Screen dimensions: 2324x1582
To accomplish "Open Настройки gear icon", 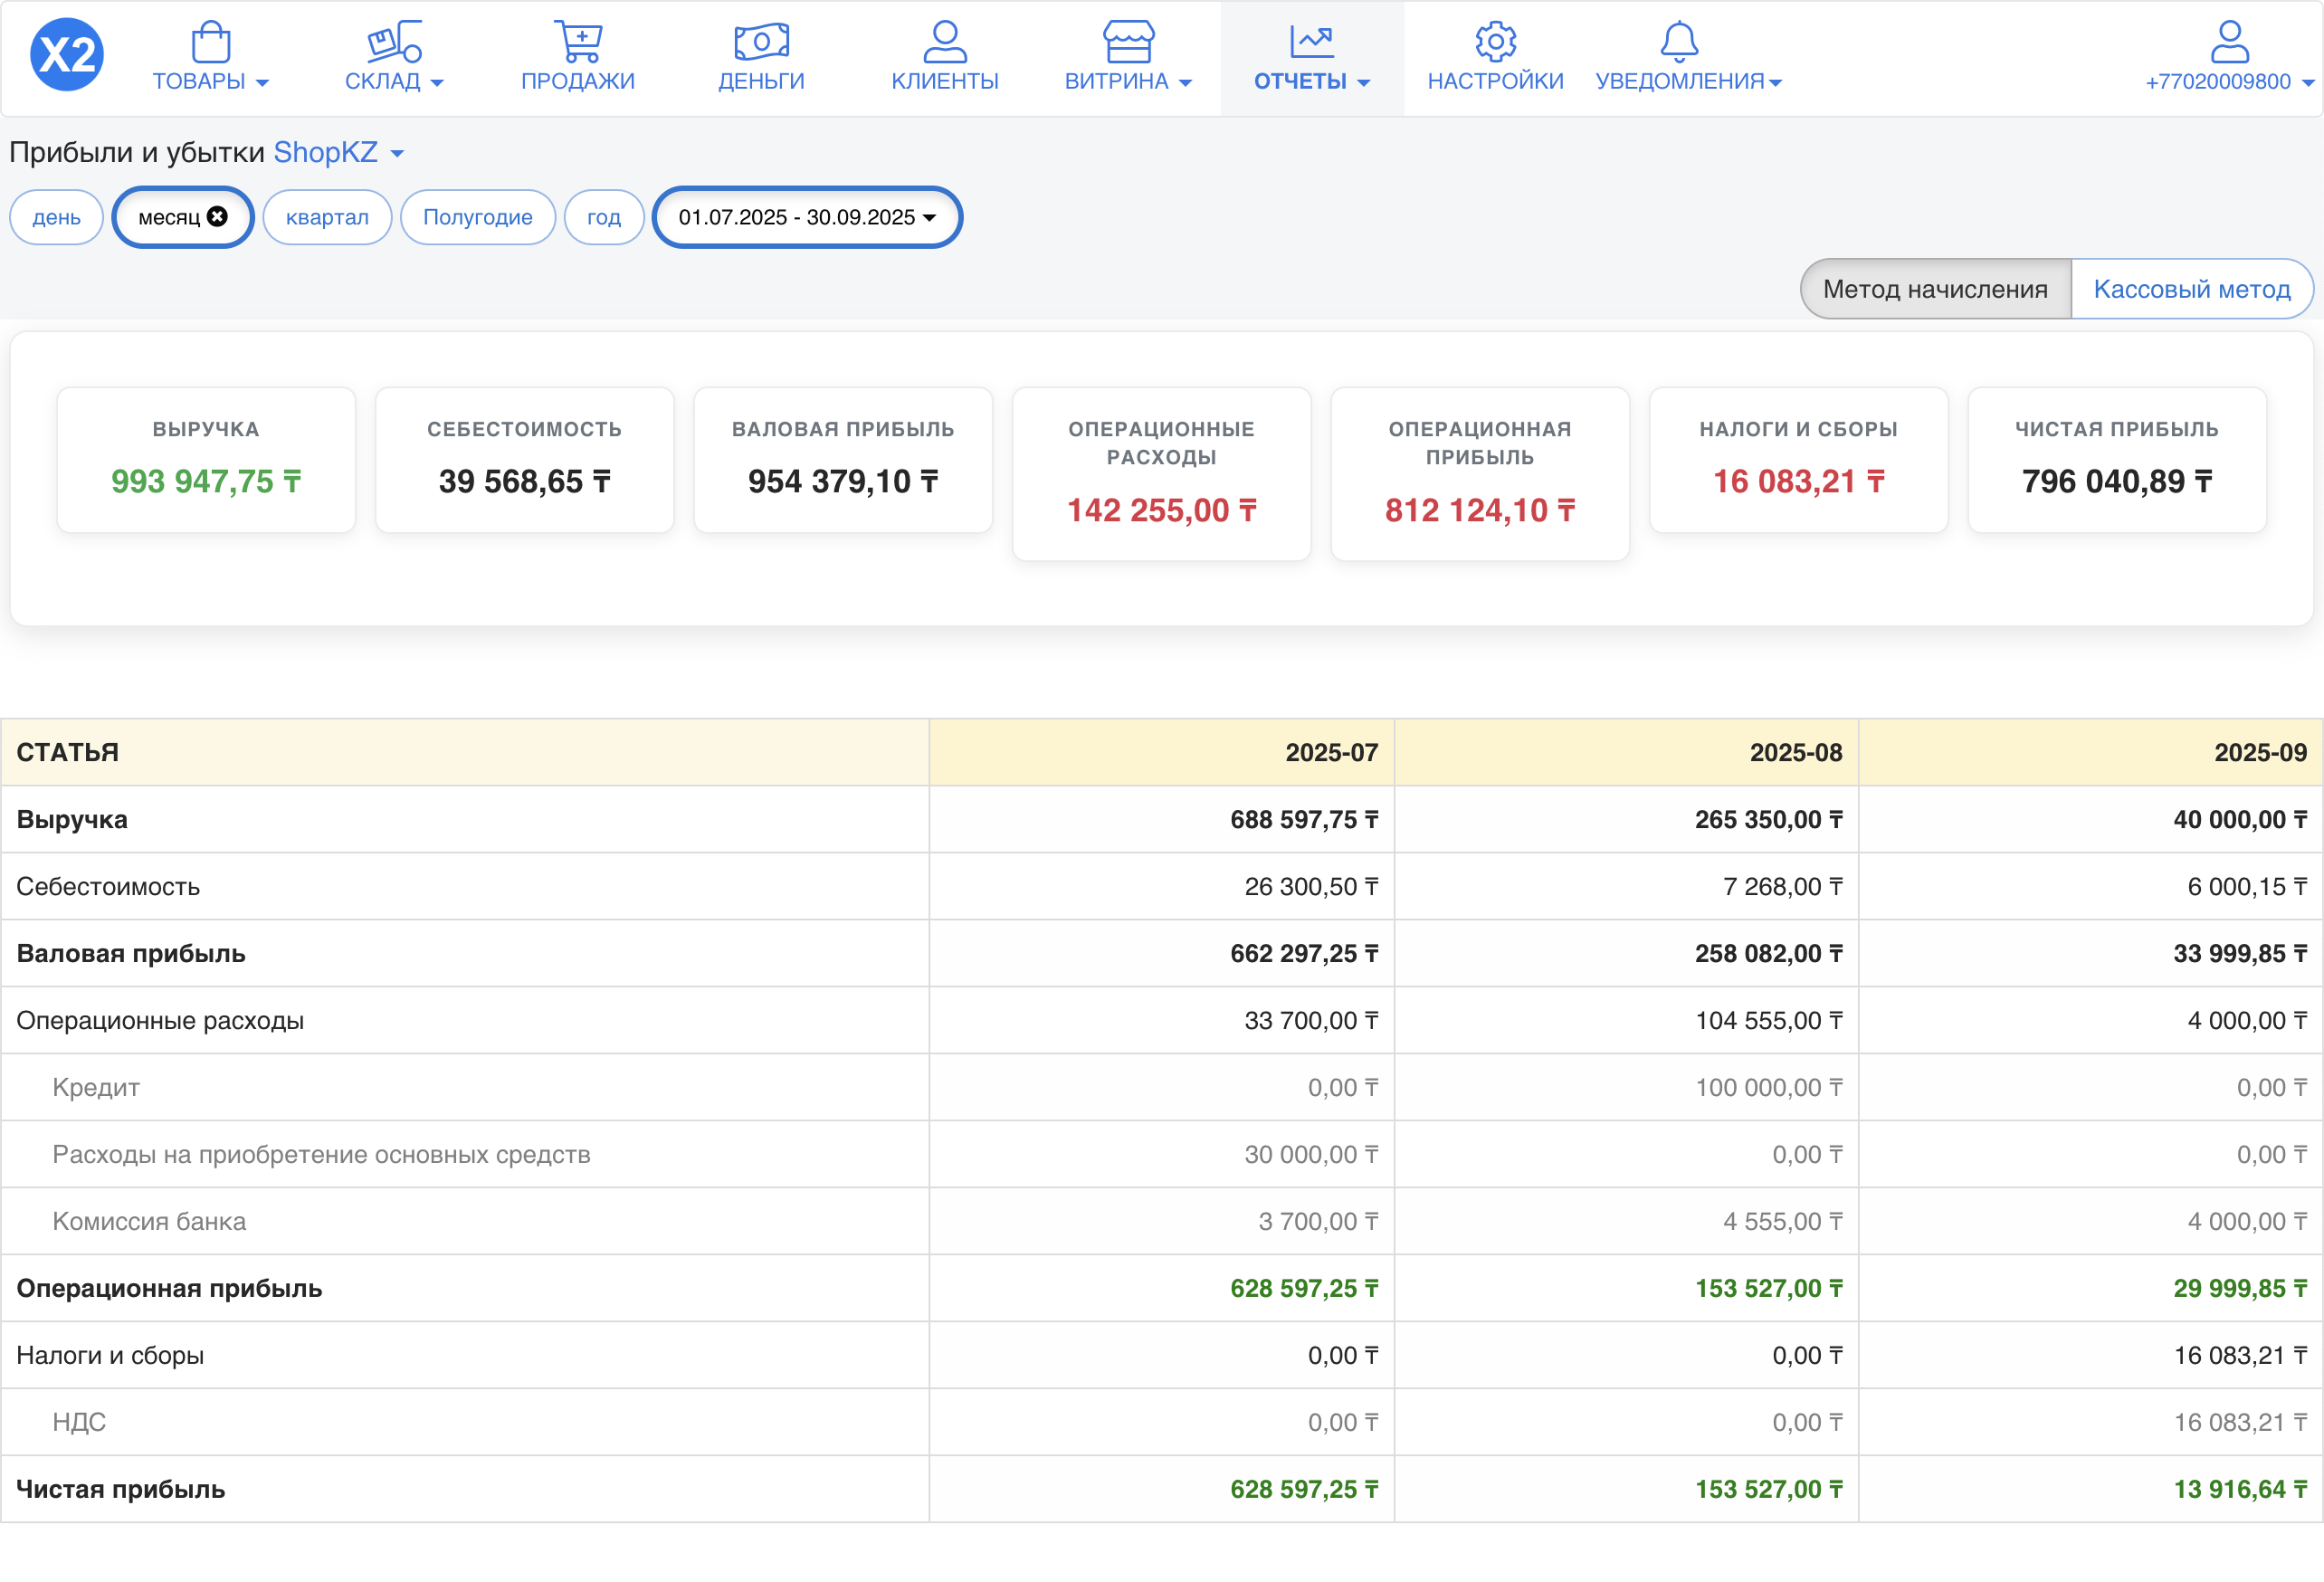I will coord(1495,42).
